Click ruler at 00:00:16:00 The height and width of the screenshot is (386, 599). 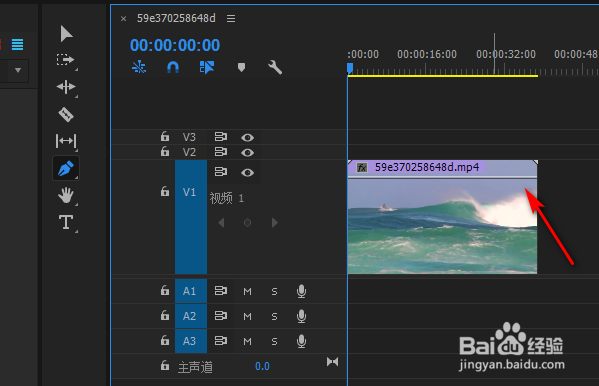point(427,54)
